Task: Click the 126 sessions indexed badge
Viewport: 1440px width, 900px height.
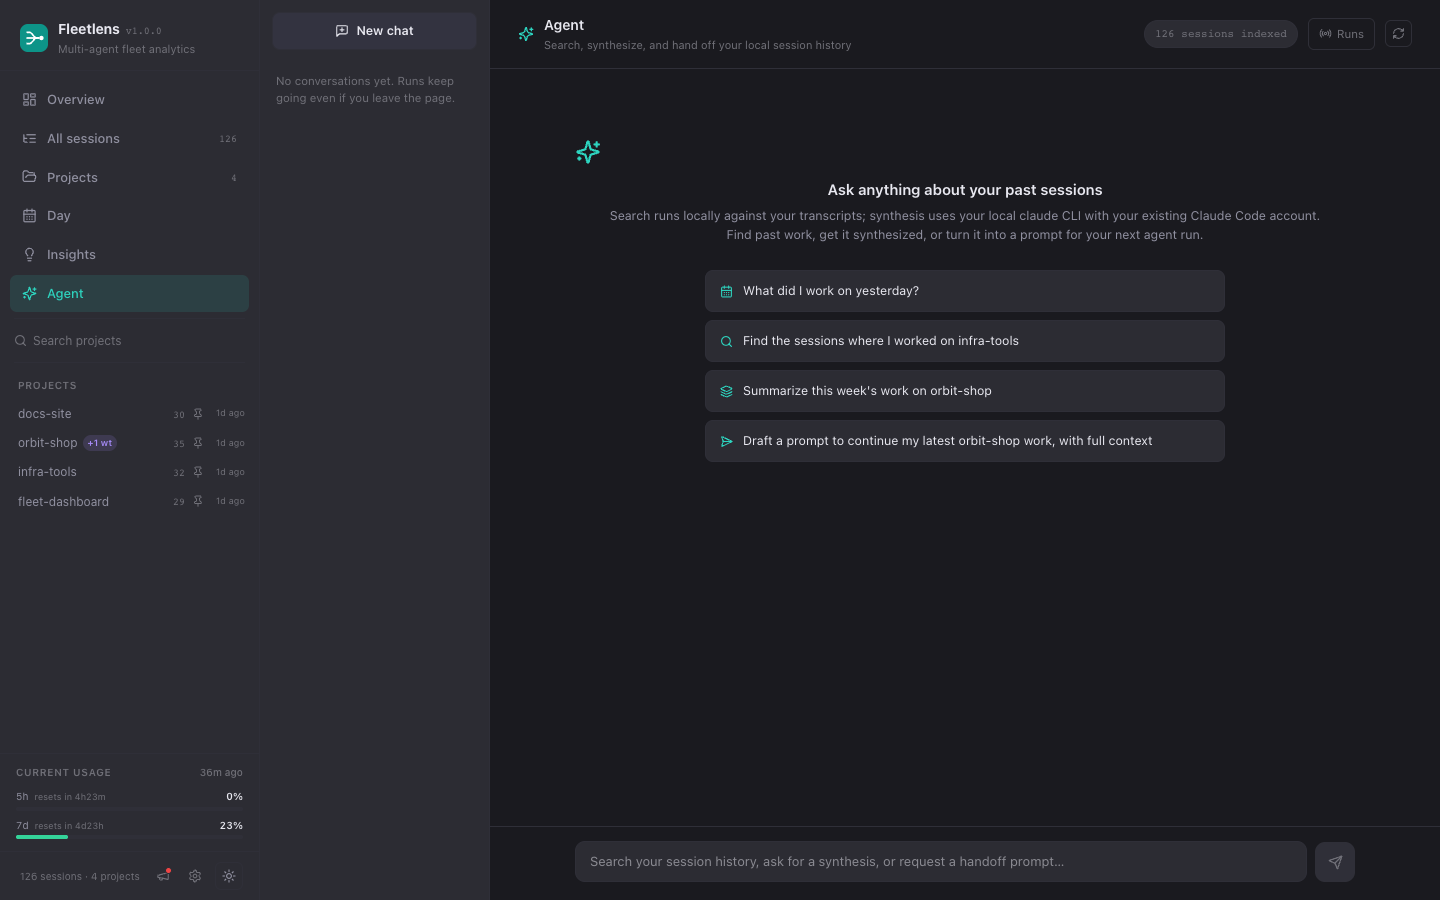Action: [x=1221, y=34]
